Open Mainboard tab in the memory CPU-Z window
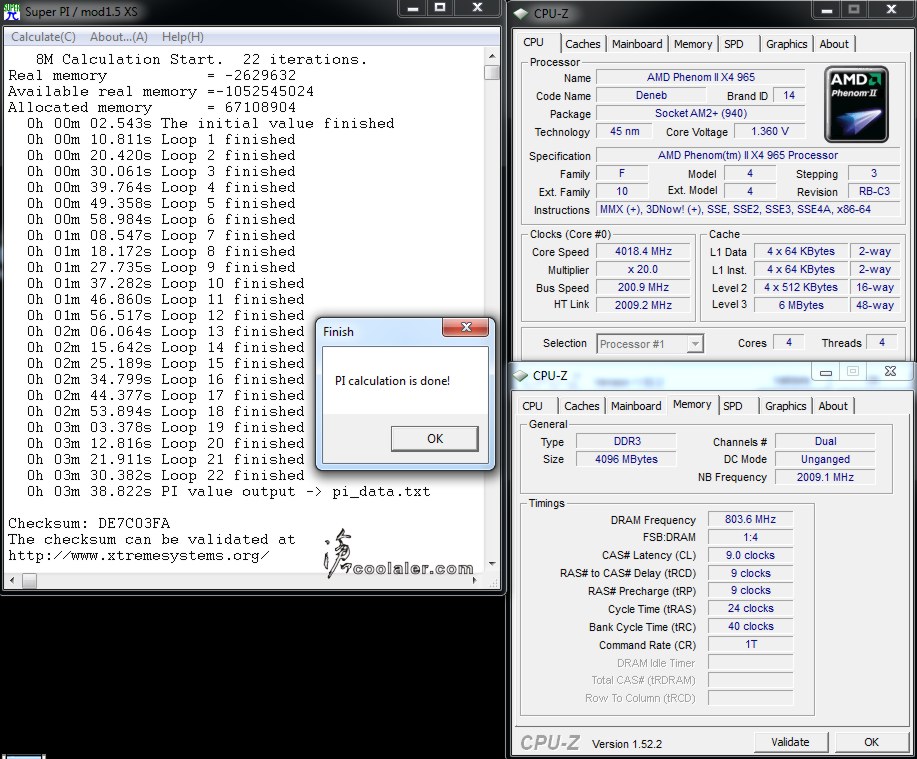The width and height of the screenshot is (917, 759). coord(636,406)
